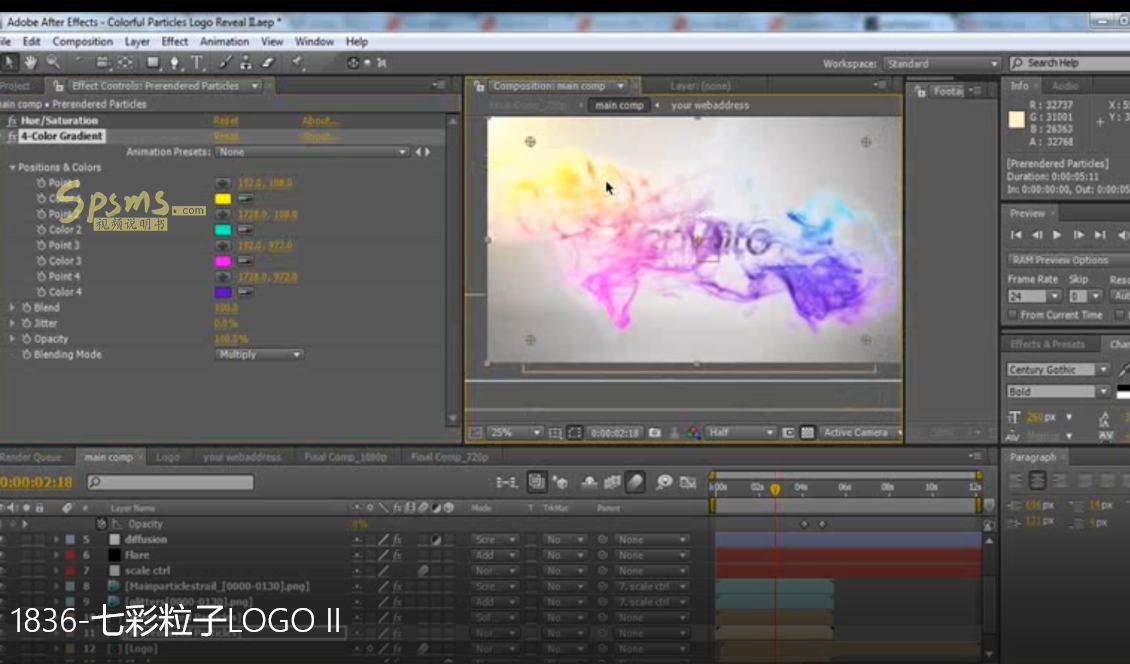Toggle transparency grid in viewer
This screenshot has width=1130, height=664.
click(807, 433)
